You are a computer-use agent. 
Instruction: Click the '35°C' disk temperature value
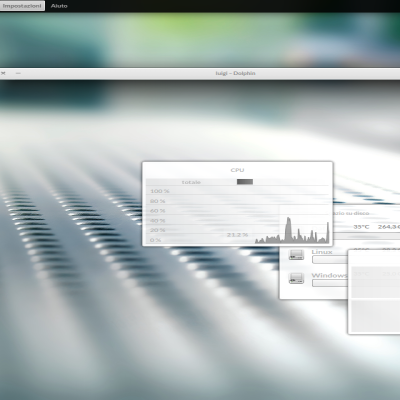point(361,227)
